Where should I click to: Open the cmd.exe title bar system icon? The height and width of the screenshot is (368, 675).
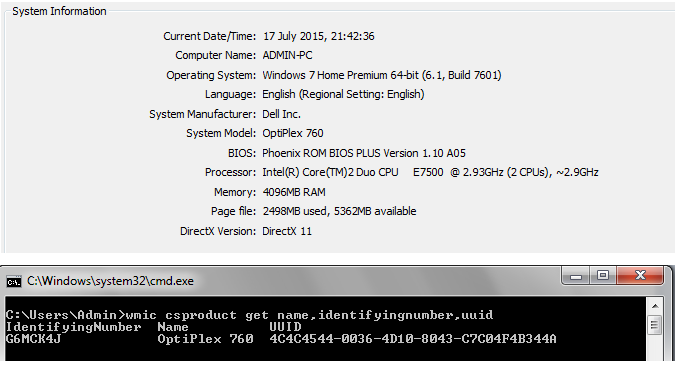[x=14, y=282]
